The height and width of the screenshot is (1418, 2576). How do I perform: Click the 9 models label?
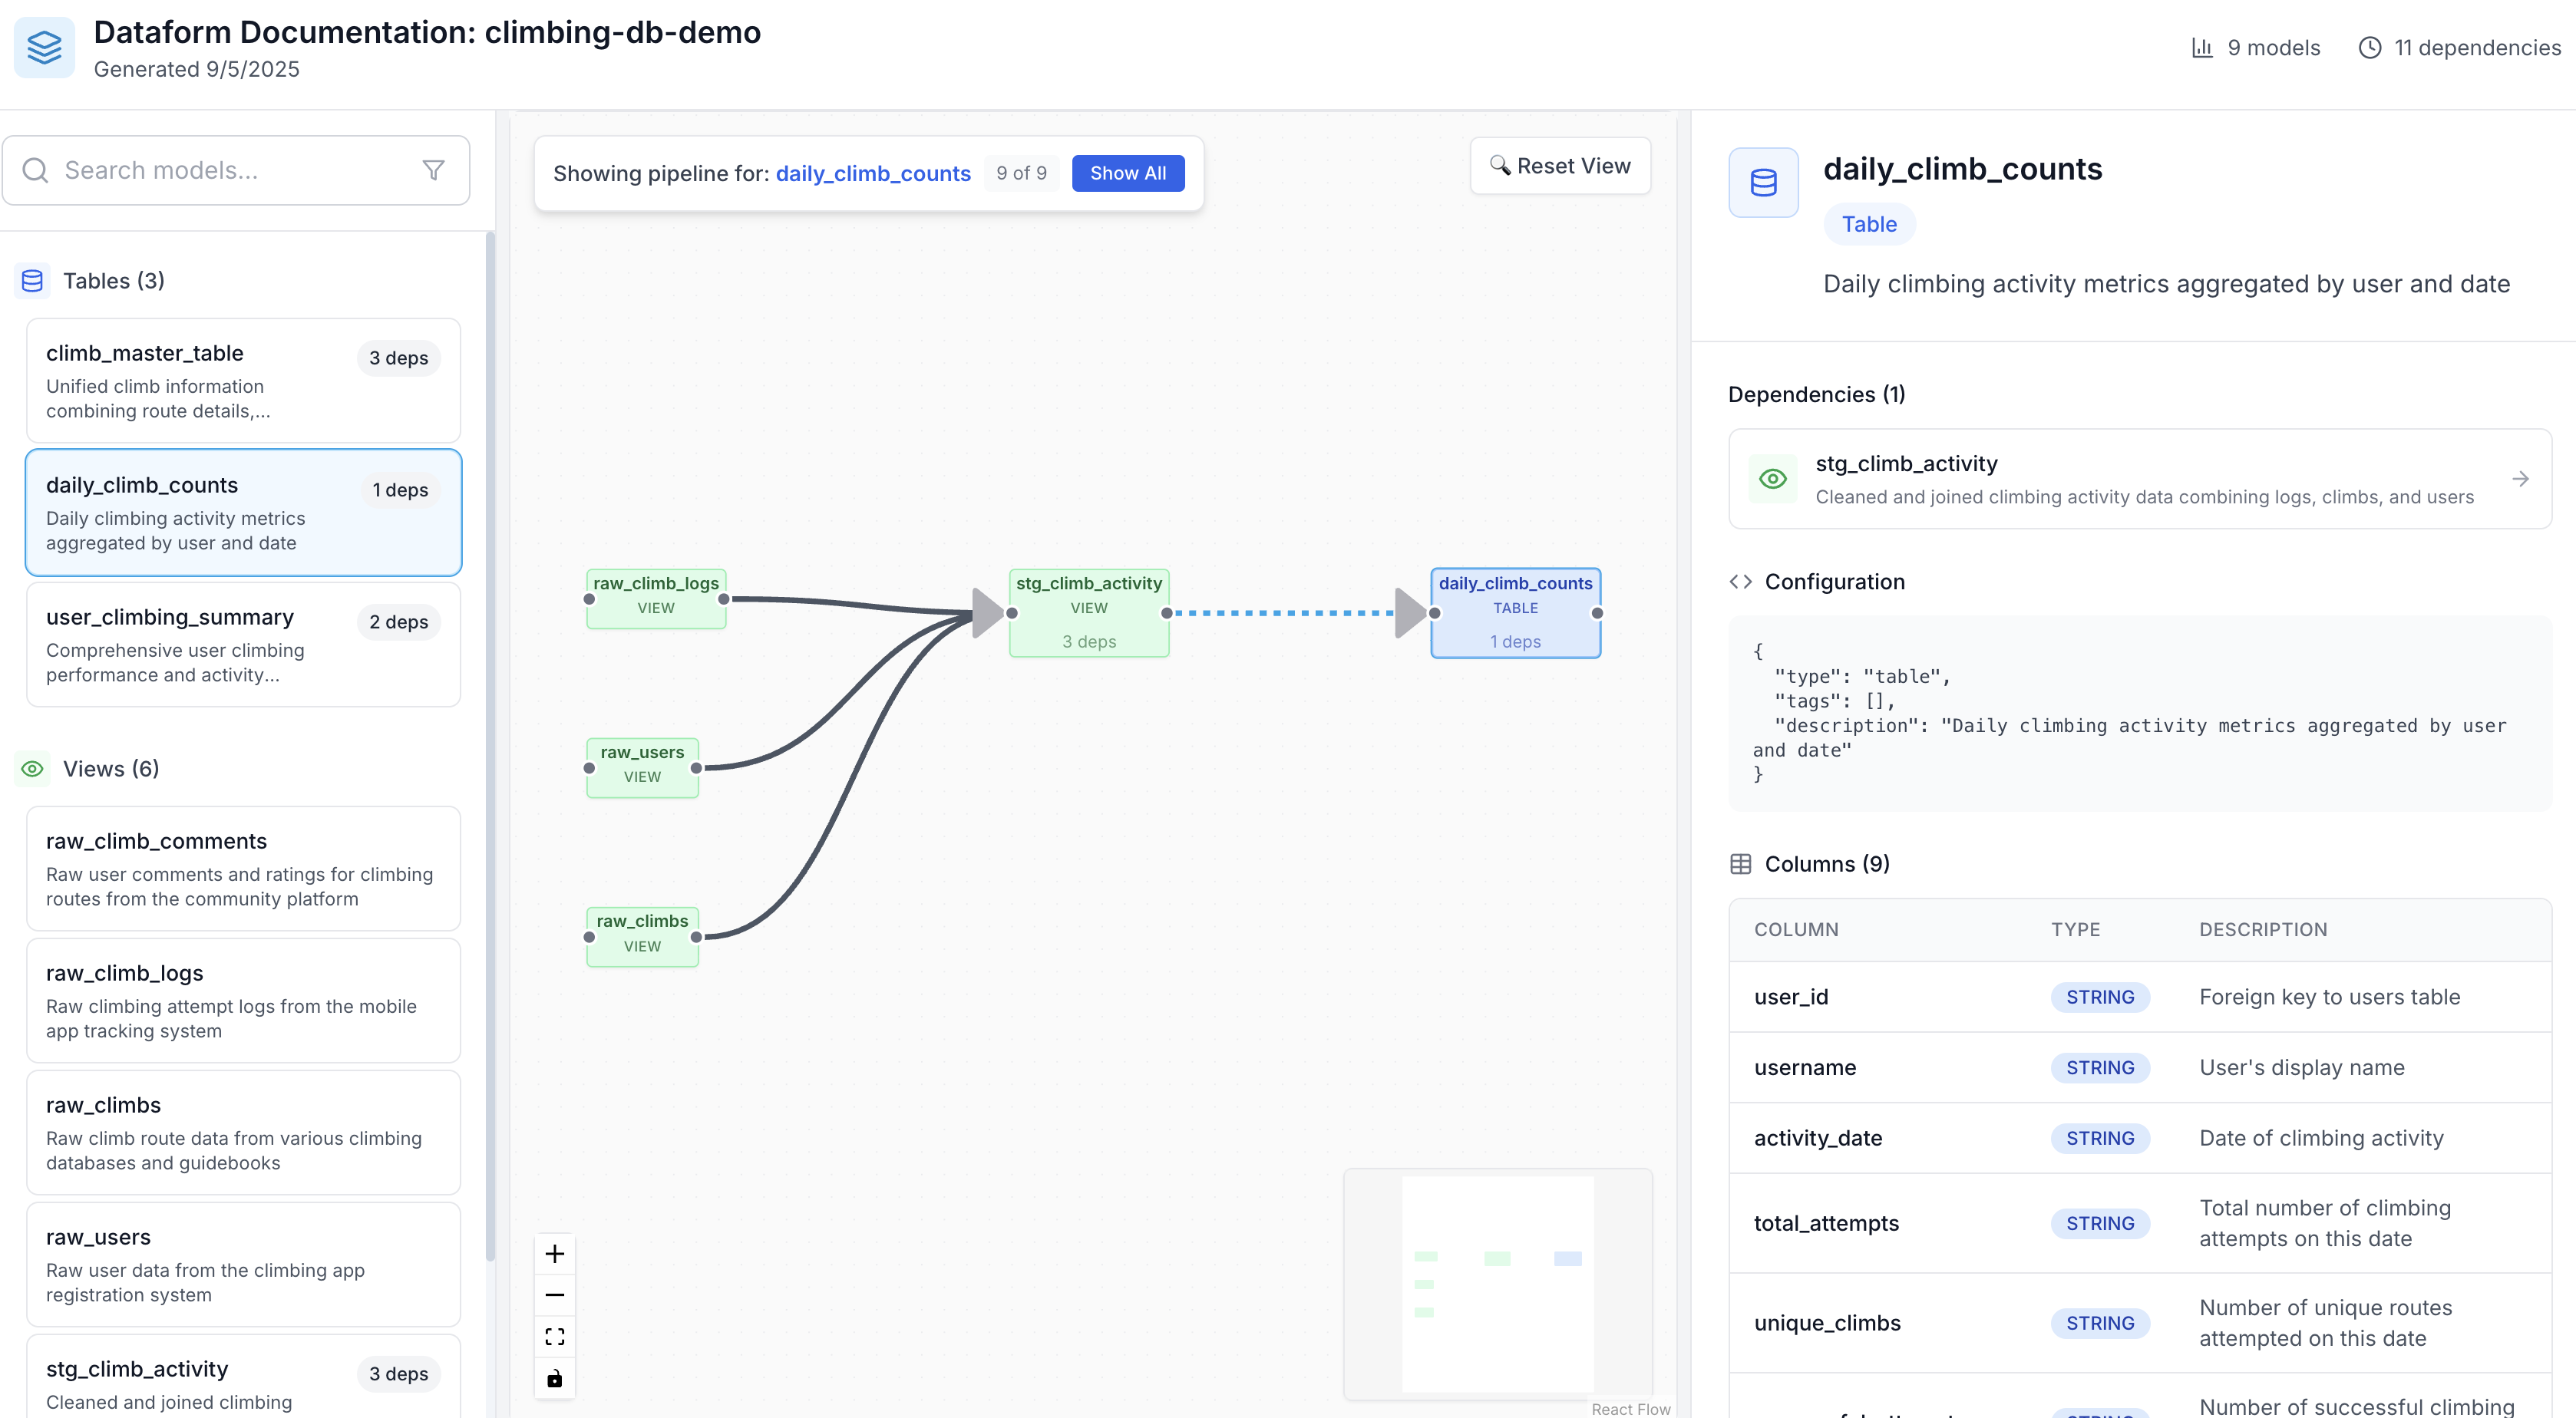click(x=2273, y=48)
